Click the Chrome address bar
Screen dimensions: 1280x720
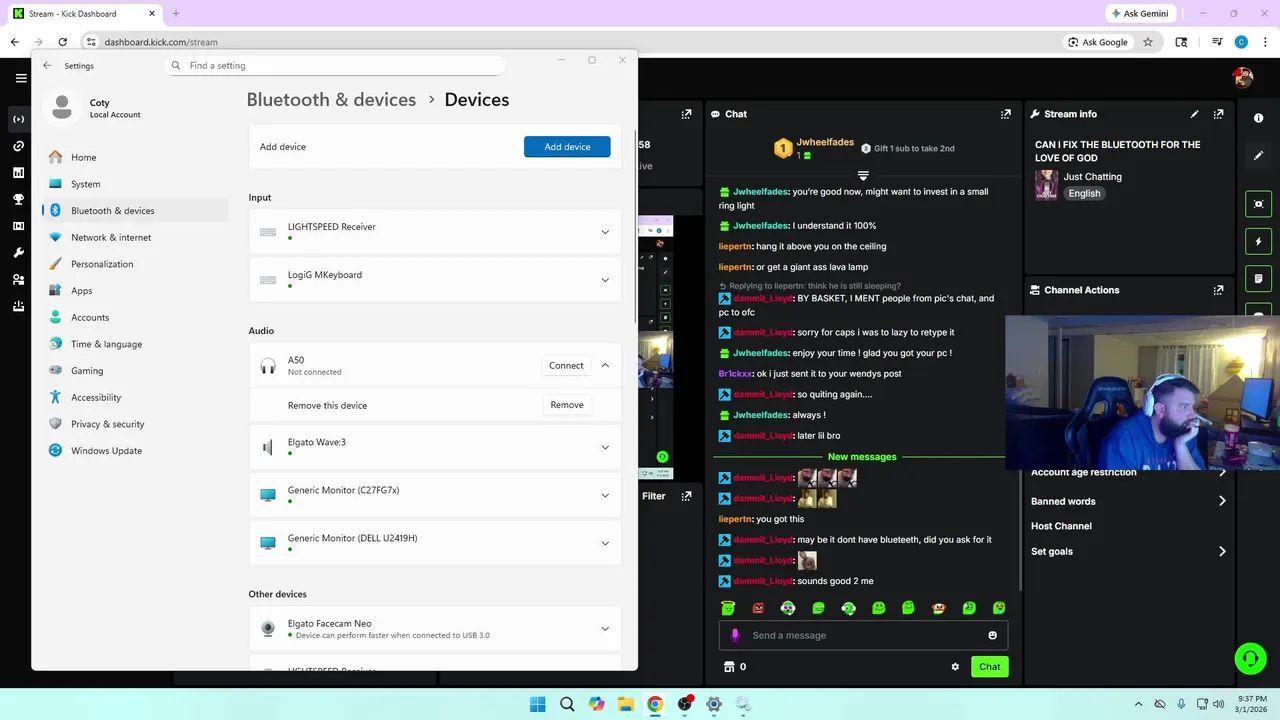coord(570,42)
